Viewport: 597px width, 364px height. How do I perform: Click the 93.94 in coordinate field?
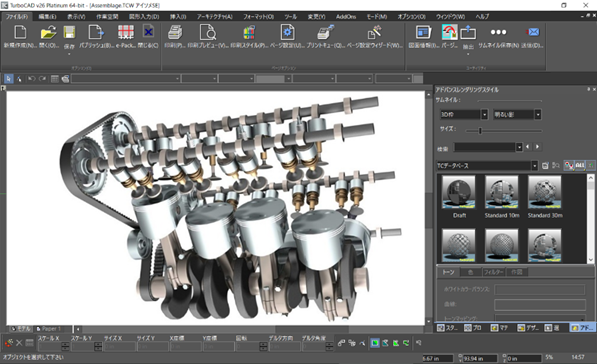(x=480, y=358)
